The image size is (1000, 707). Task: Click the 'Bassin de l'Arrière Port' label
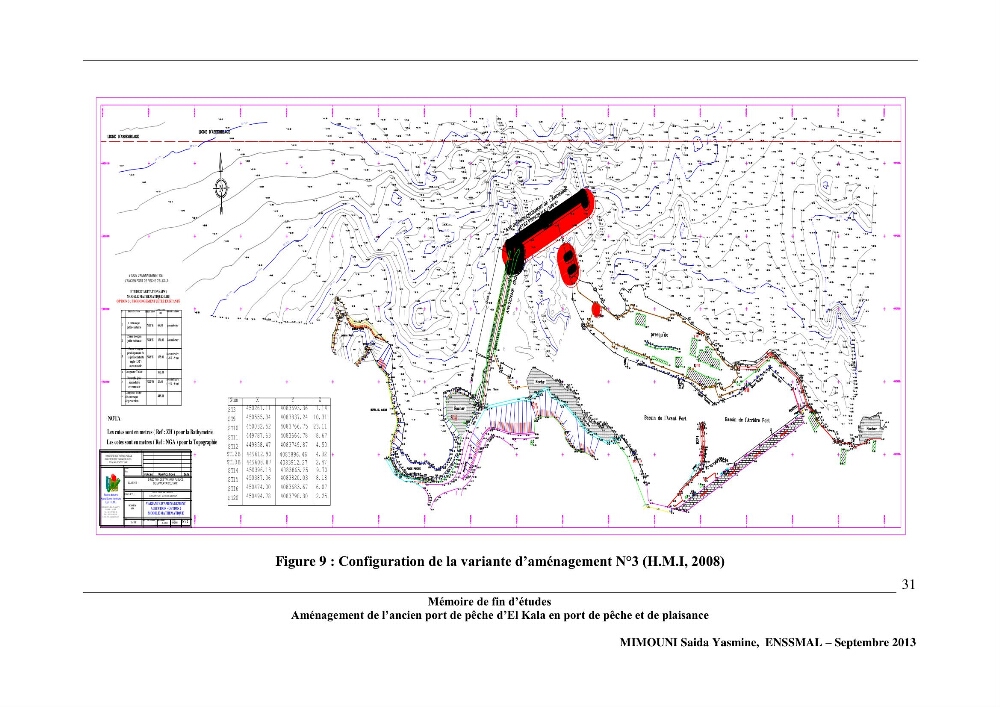point(747,420)
